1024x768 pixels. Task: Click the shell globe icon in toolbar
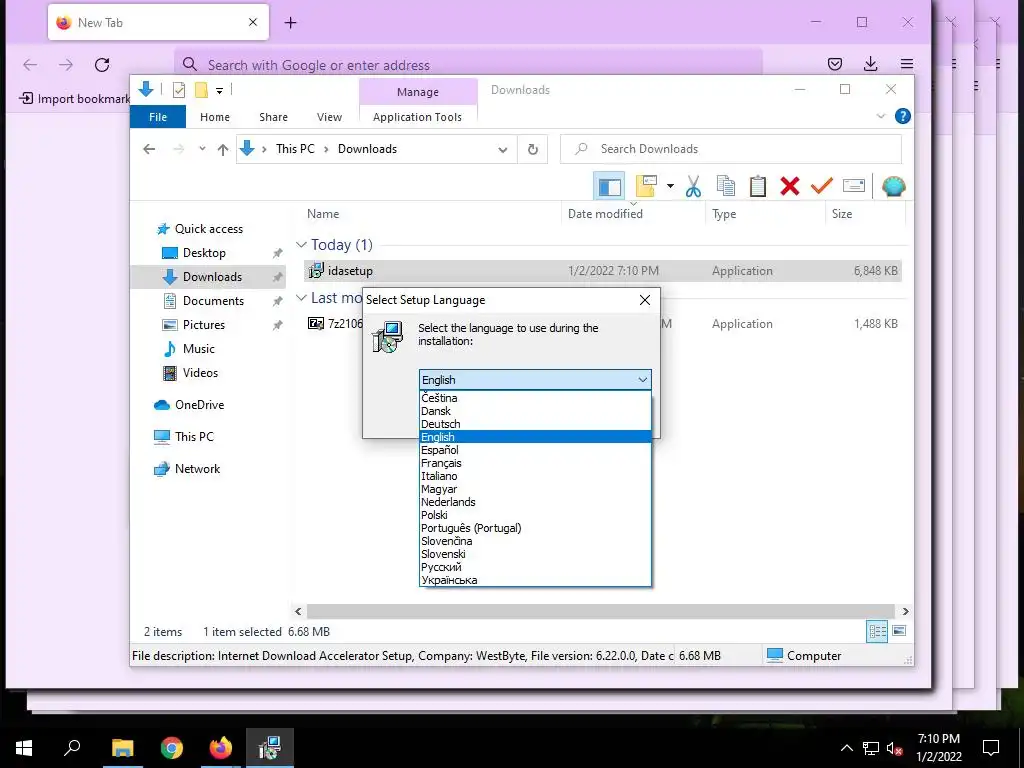893,187
